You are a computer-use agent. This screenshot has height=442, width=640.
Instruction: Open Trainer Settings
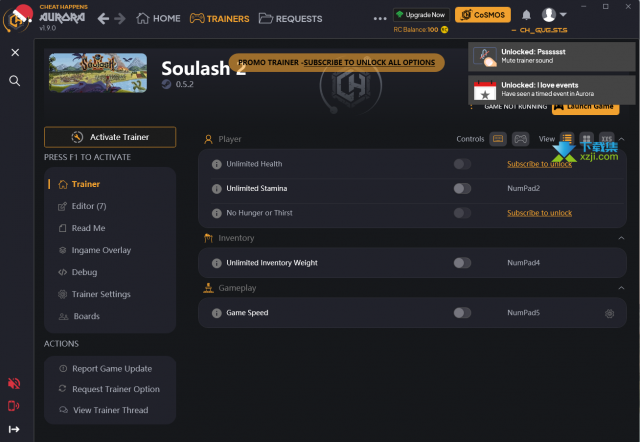(95, 294)
